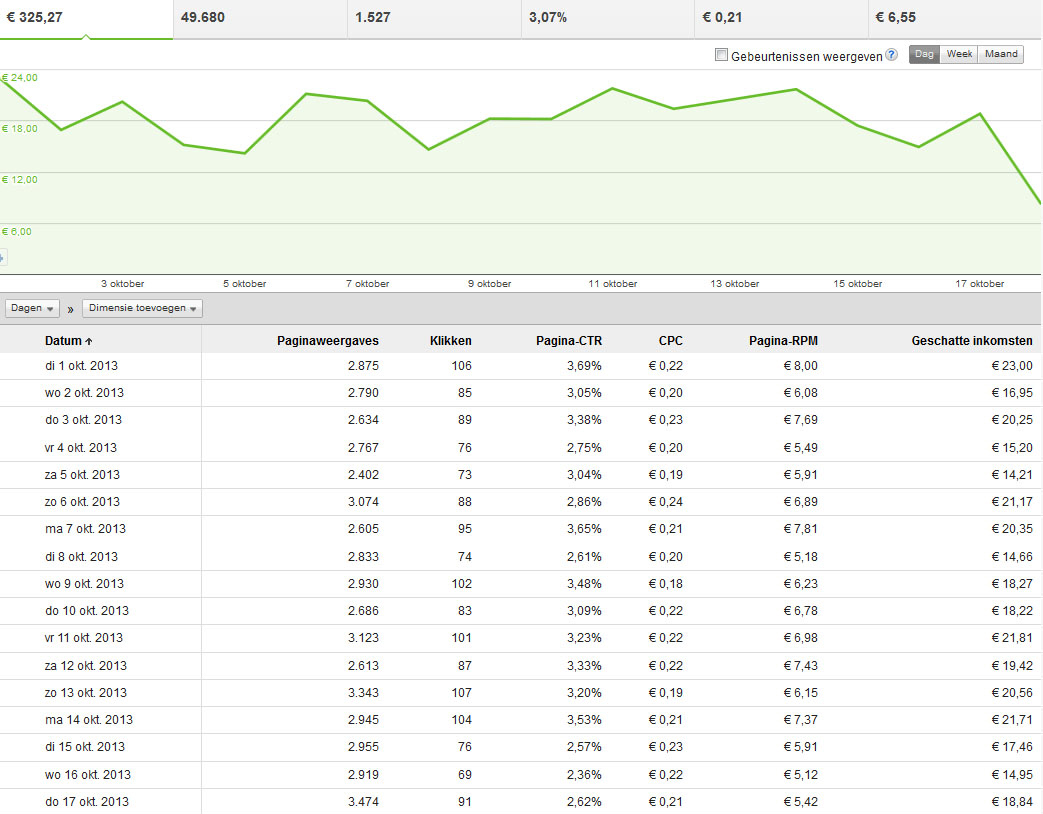
Task: Click the sort arrow next to Datum
Action: click(x=88, y=341)
